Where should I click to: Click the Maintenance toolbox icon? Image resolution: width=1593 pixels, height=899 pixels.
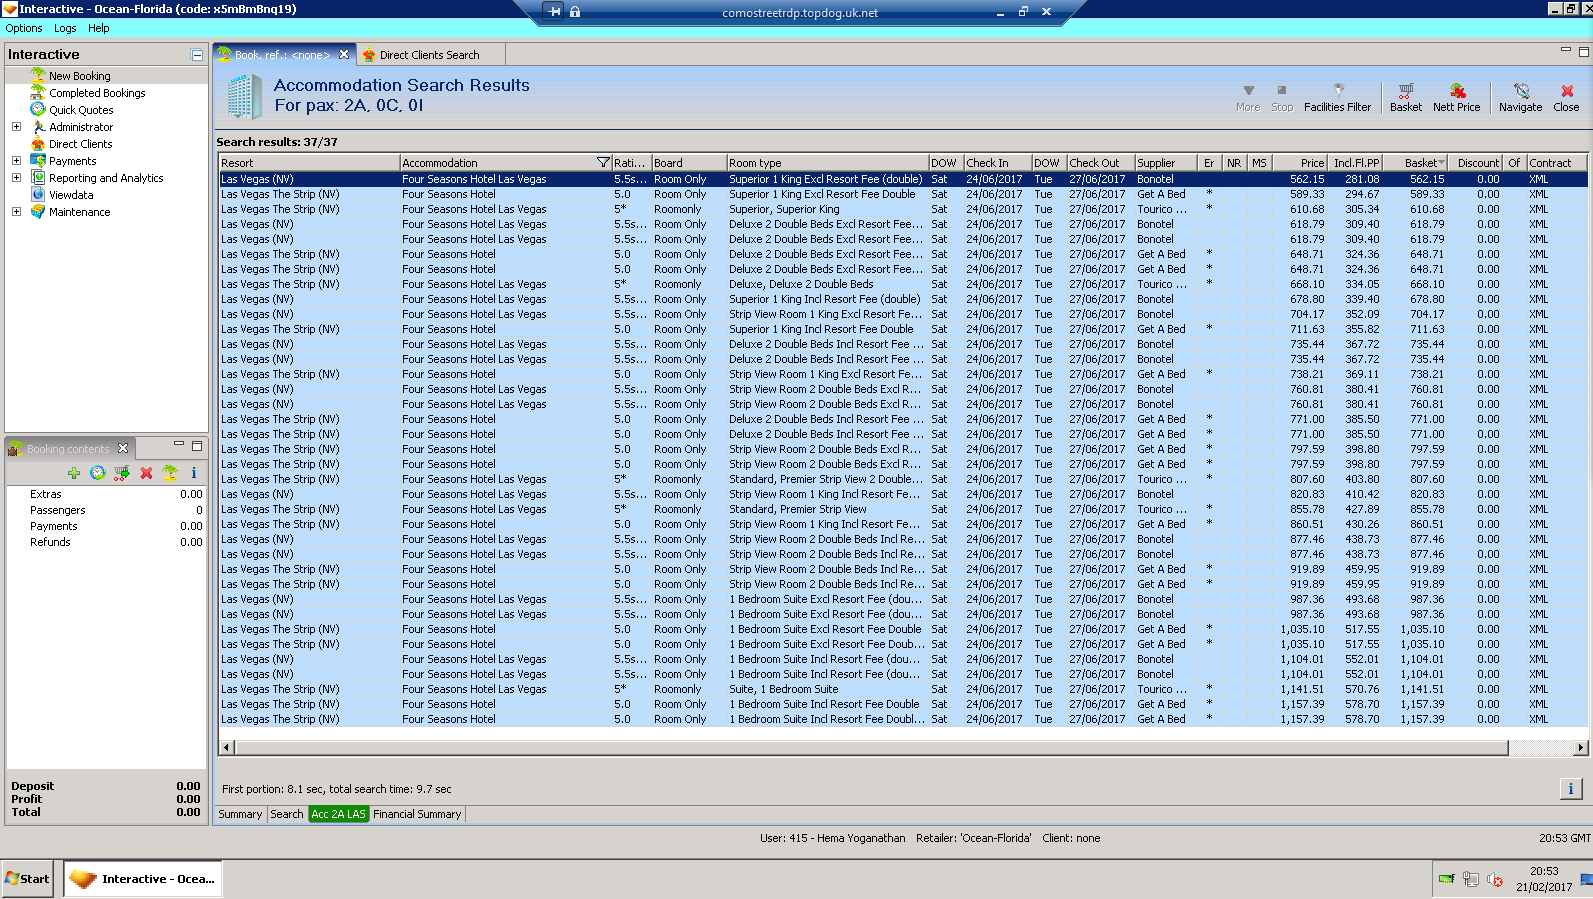pyautogui.click(x=38, y=212)
